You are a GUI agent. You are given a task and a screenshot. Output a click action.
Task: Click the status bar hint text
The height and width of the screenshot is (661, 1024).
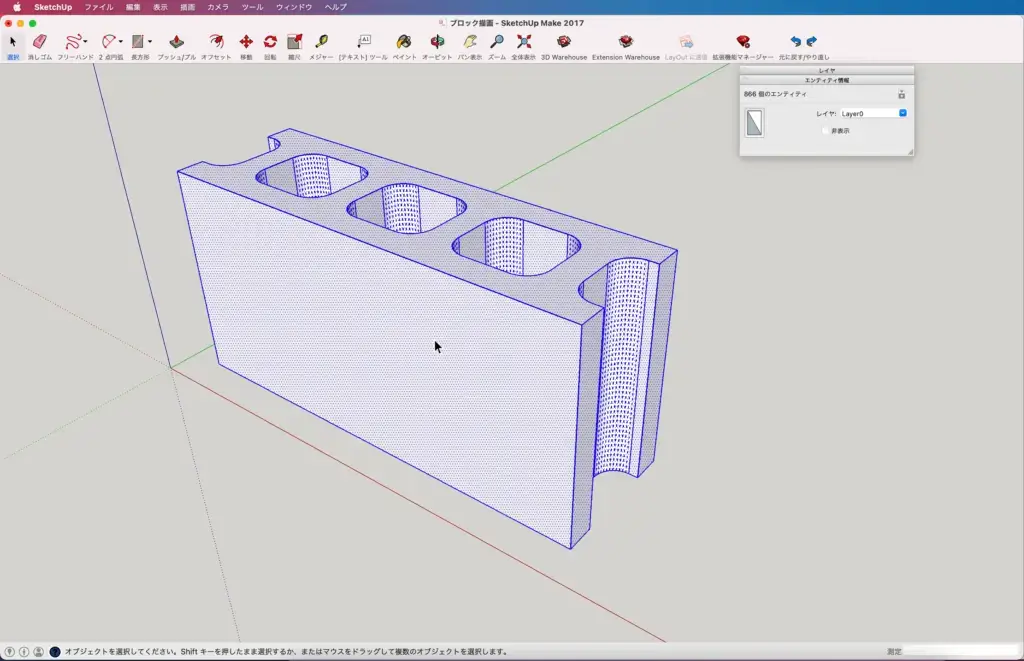click(286, 651)
